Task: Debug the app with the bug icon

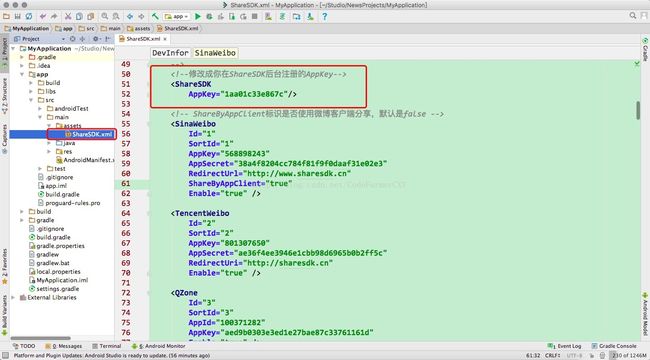Action: point(209,17)
